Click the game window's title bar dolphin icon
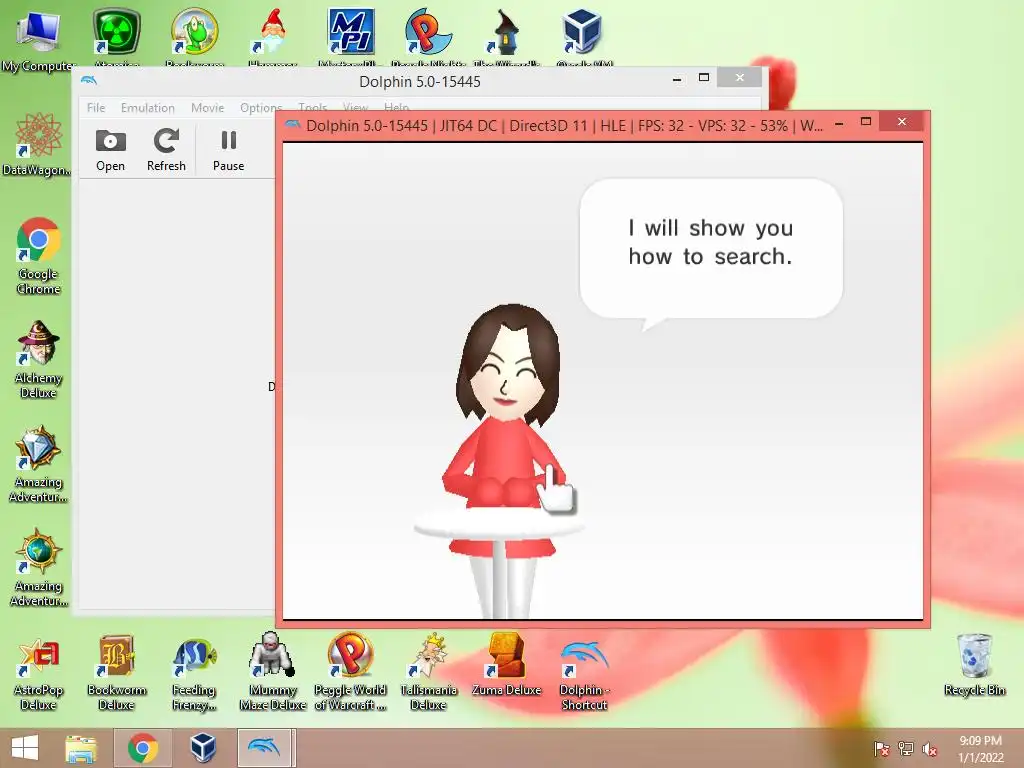The width and height of the screenshot is (1024, 768). [293, 124]
